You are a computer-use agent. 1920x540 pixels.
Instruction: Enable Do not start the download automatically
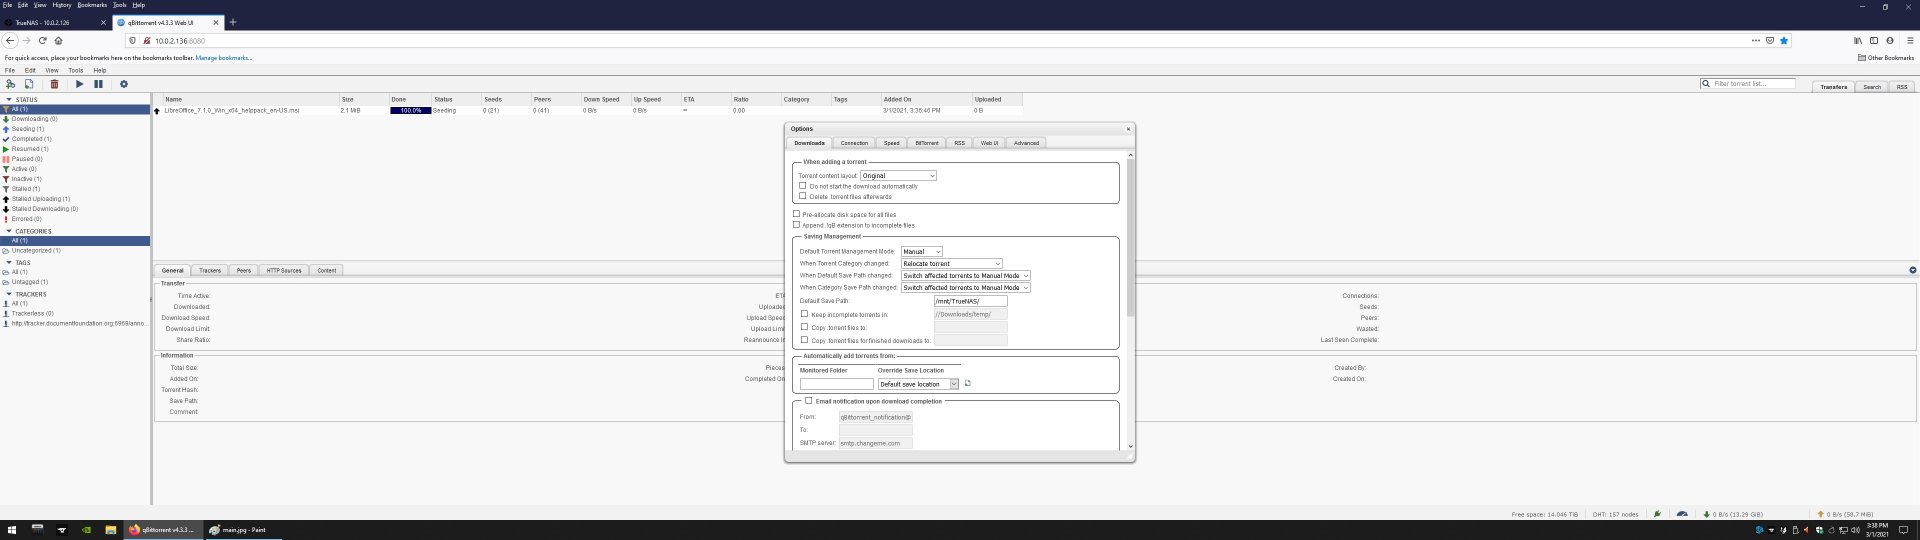[802, 186]
